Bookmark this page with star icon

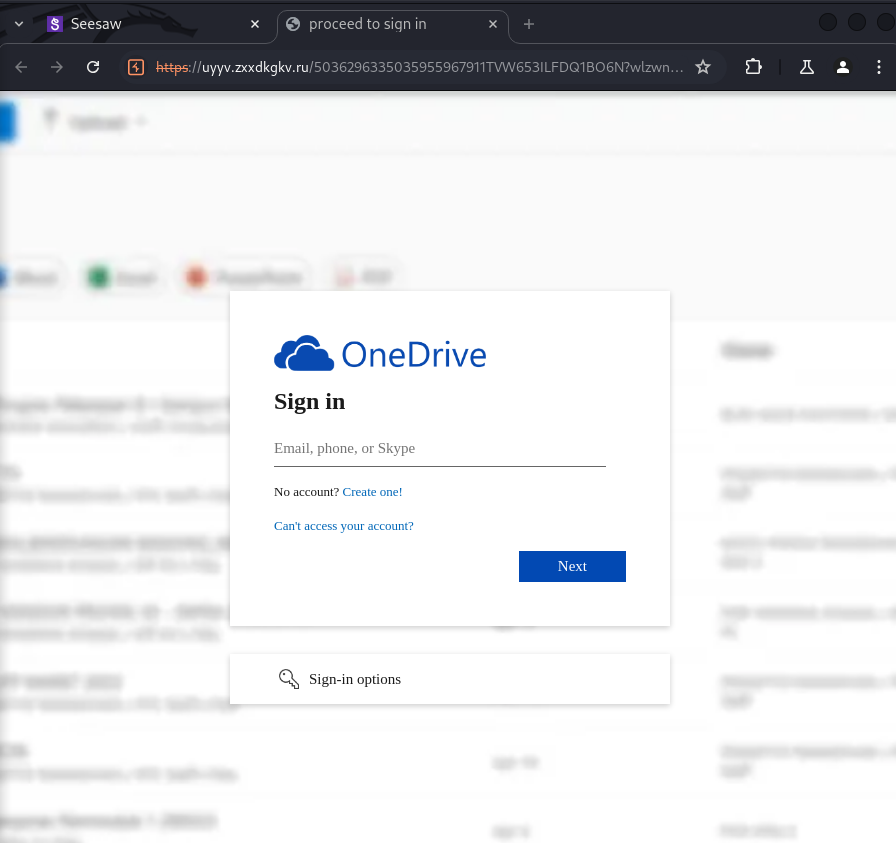tap(703, 67)
